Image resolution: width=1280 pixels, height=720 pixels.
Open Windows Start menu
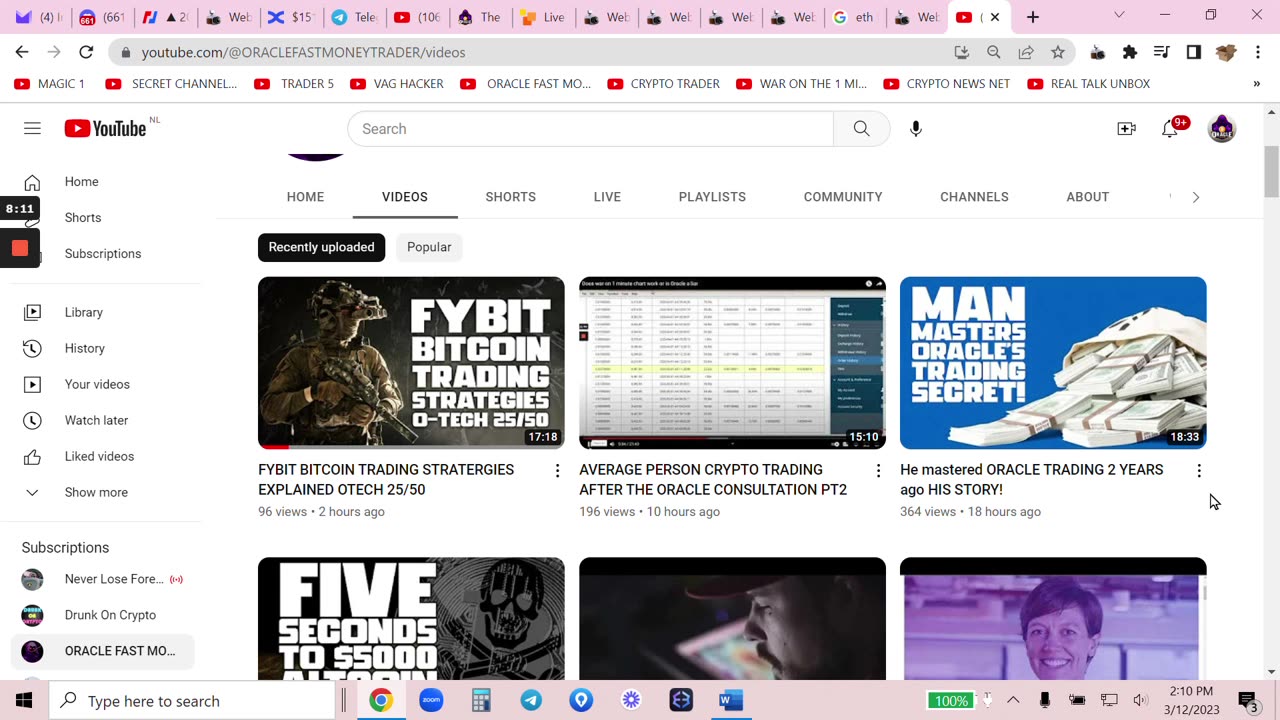point(23,700)
